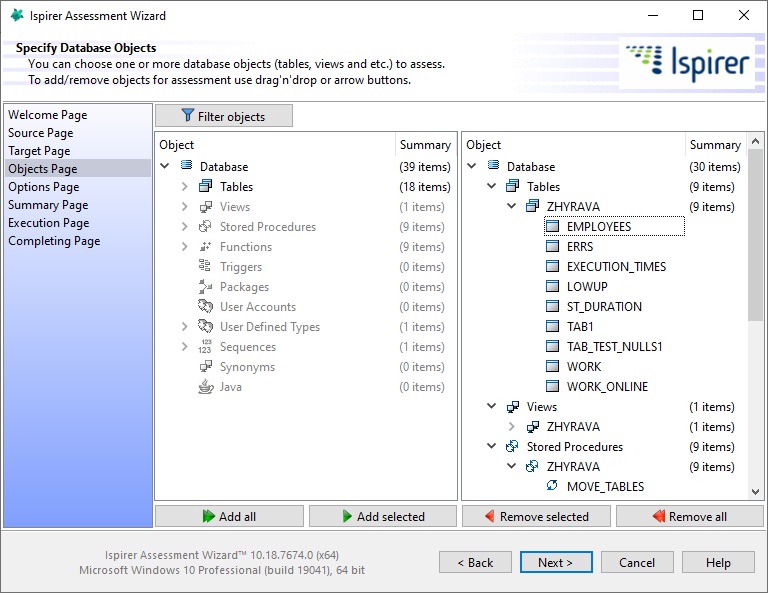Click the Tables icon in right tree
The height and width of the screenshot is (593, 768).
pos(513,186)
